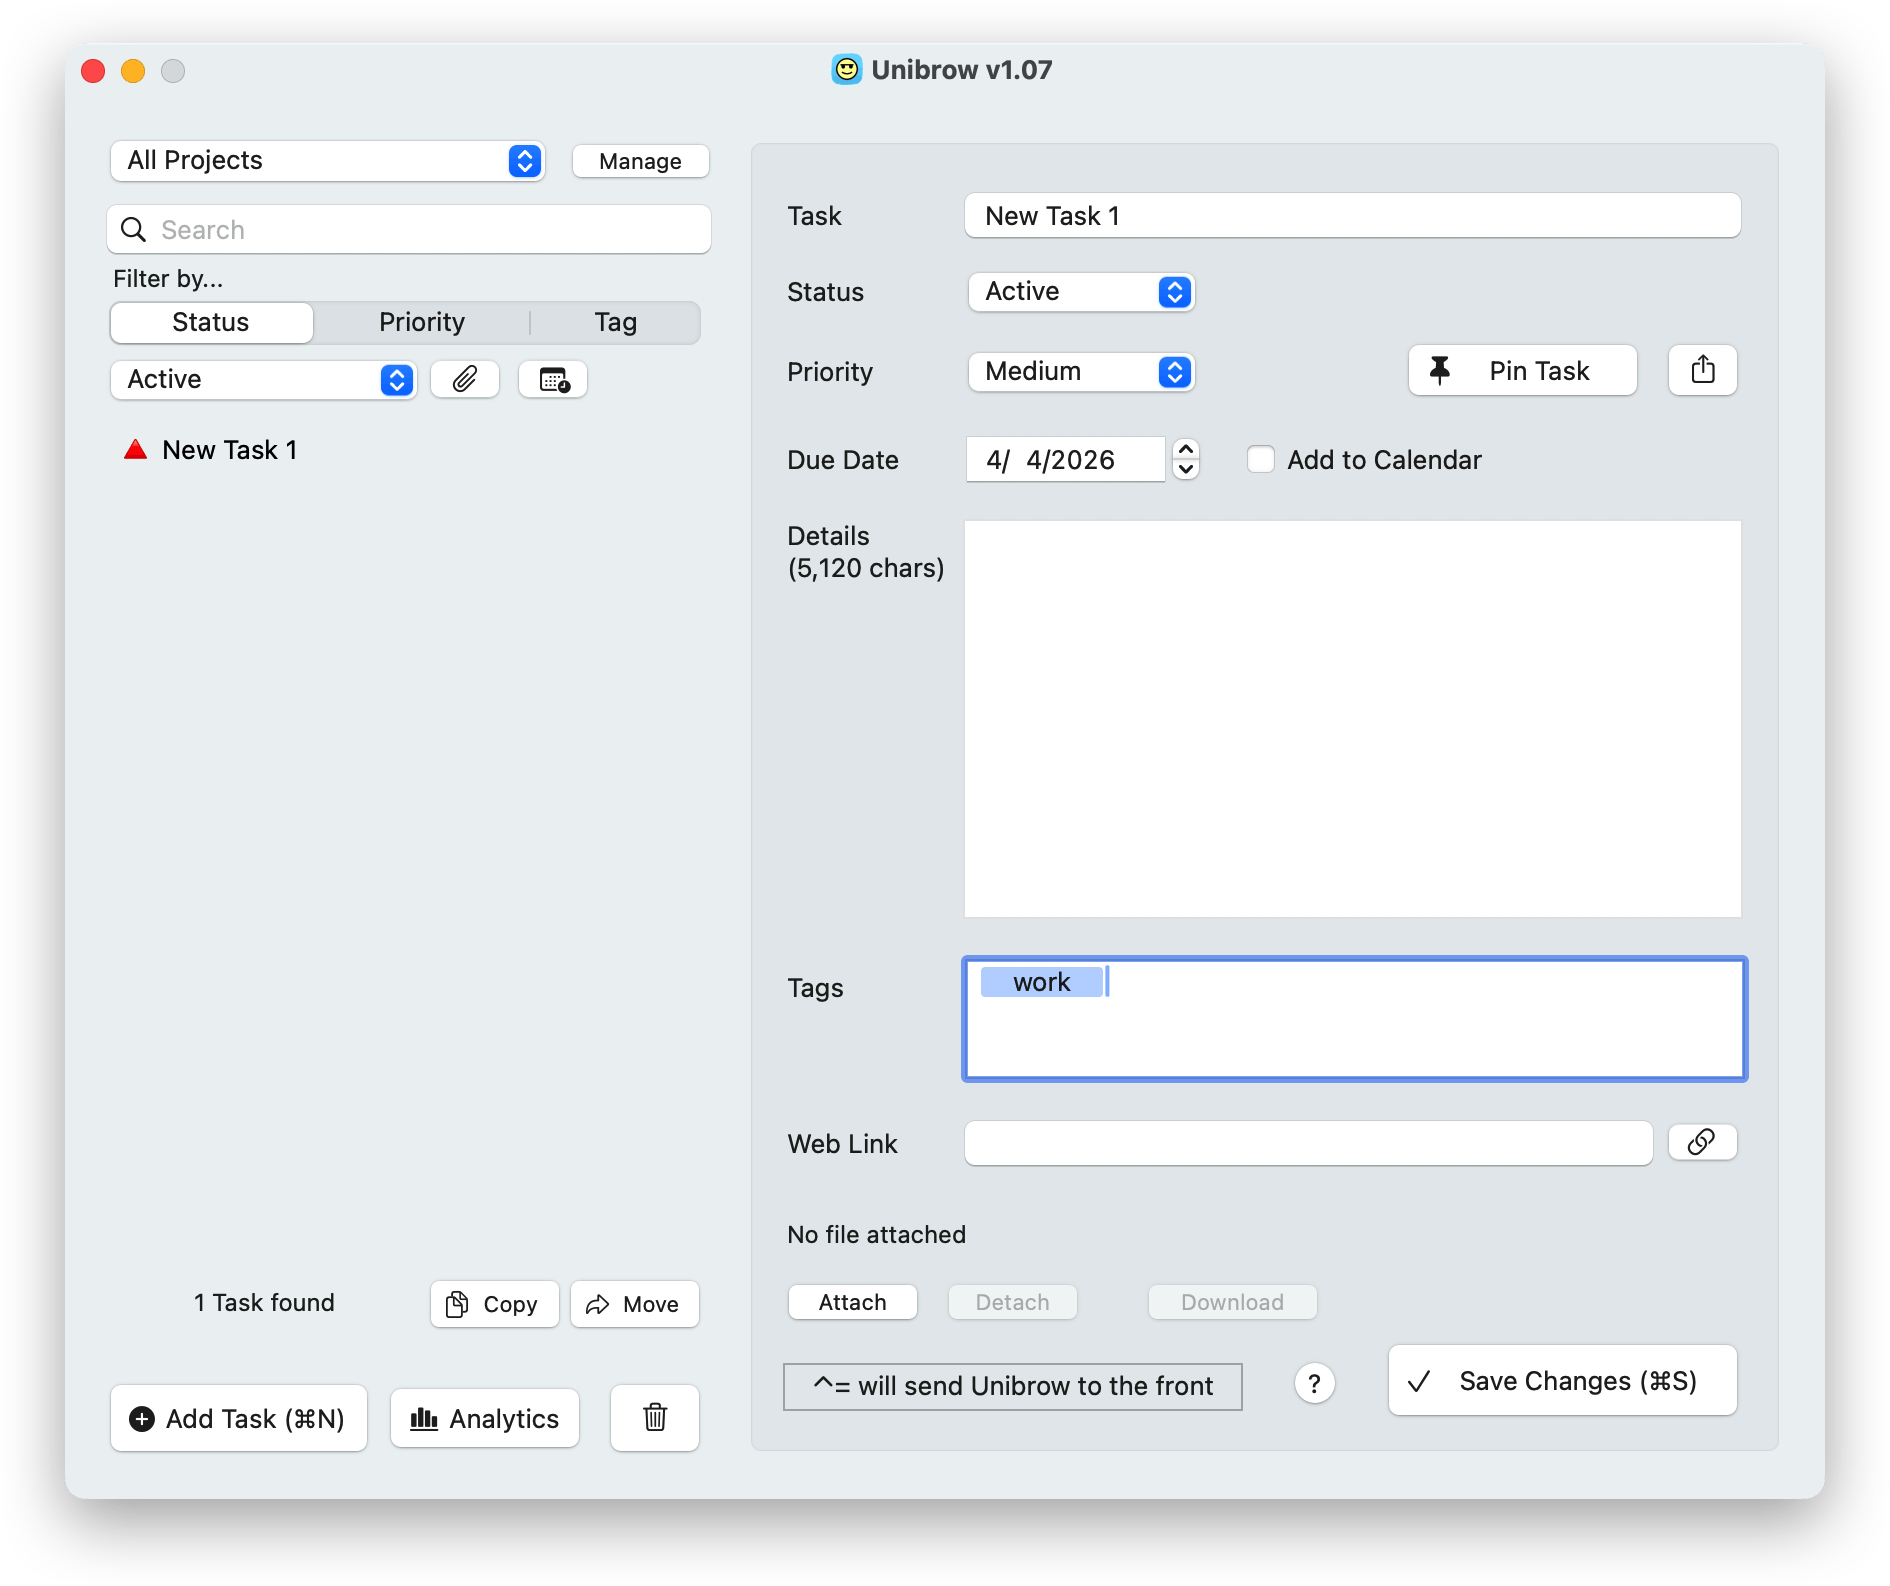Click the 'No file attached' text
The image size is (1890, 1586).
pos(876,1235)
